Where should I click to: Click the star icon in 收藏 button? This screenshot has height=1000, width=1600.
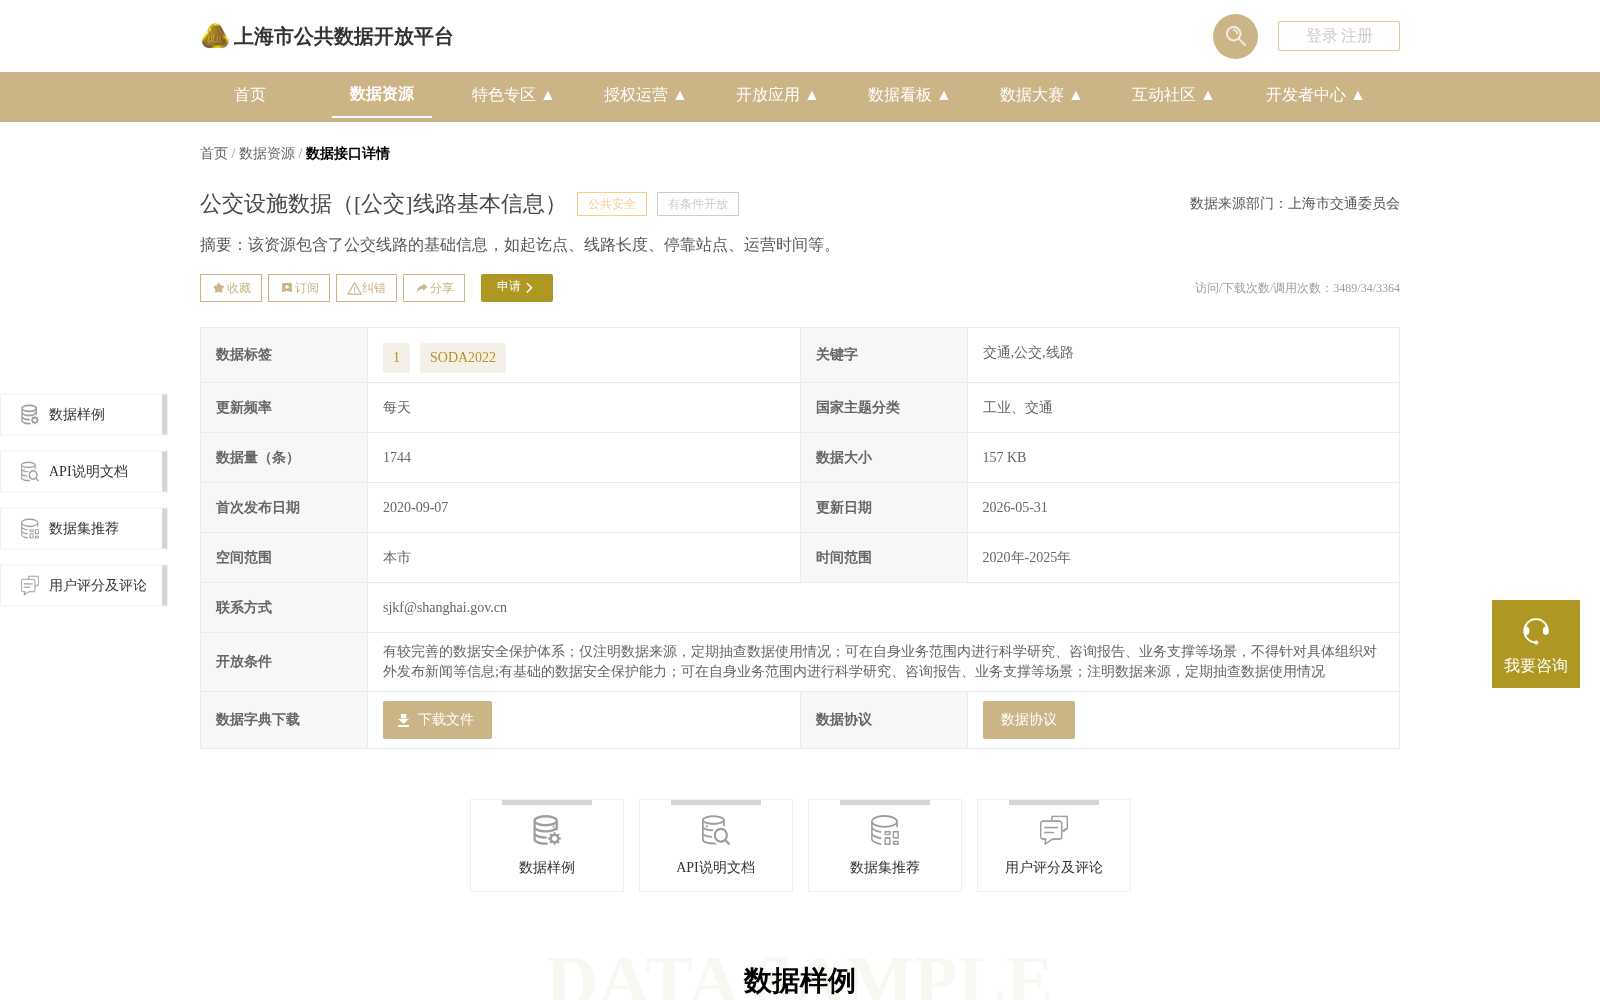pos(218,288)
